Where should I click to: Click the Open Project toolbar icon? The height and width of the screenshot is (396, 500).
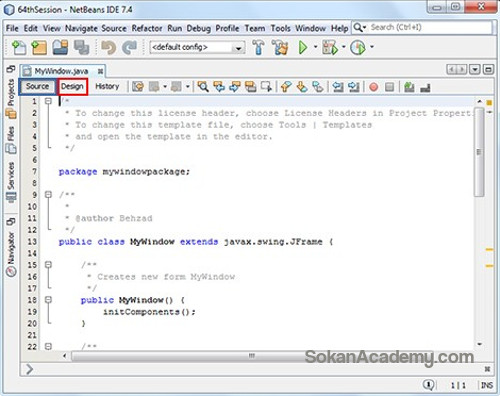click(x=60, y=47)
